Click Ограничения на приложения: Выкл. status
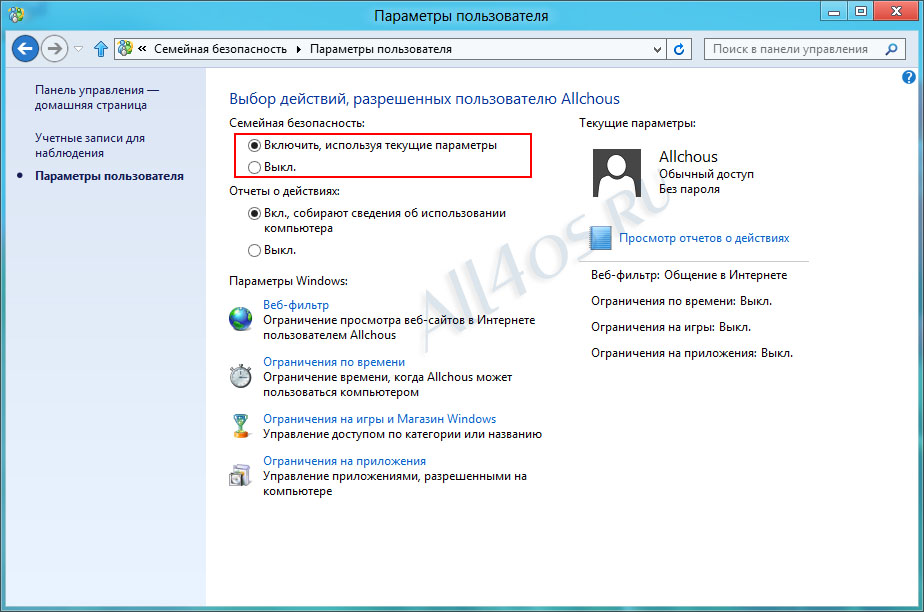This screenshot has width=924, height=612. [x=692, y=353]
